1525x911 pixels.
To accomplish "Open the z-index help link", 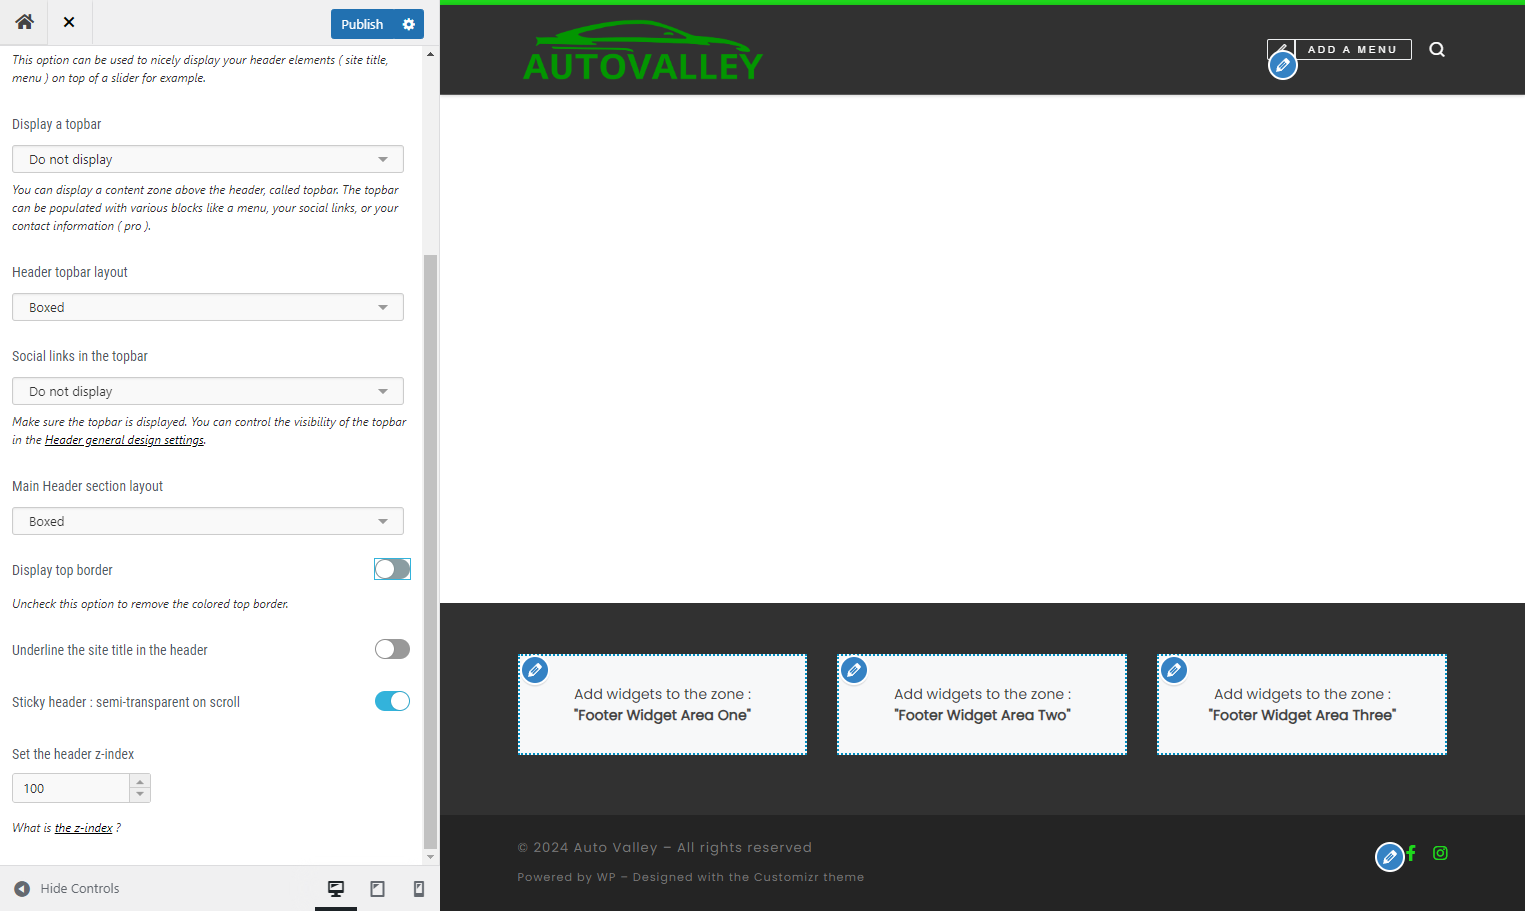I will click(x=83, y=828).
